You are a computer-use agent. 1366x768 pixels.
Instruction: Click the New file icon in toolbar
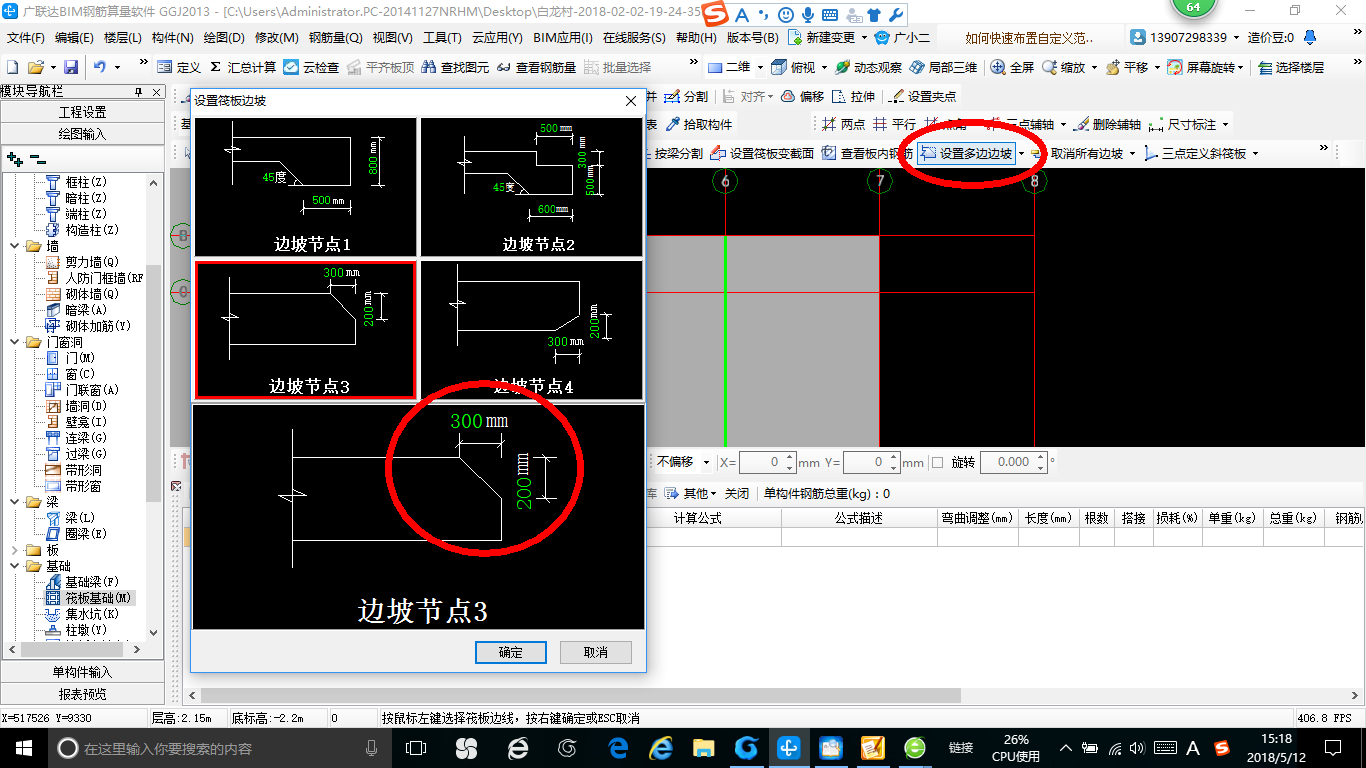pos(13,67)
